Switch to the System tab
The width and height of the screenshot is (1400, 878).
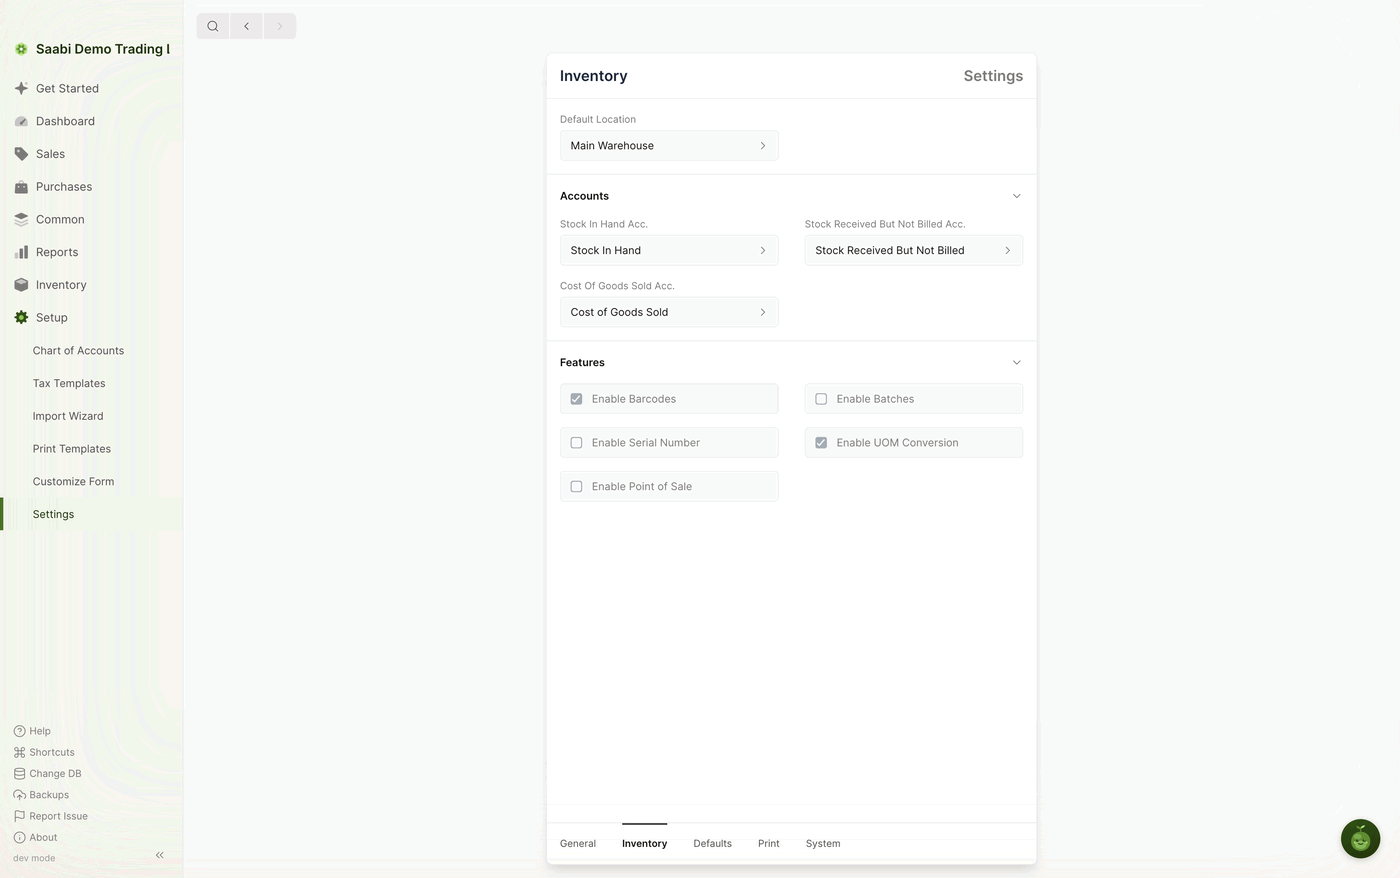pyautogui.click(x=823, y=844)
